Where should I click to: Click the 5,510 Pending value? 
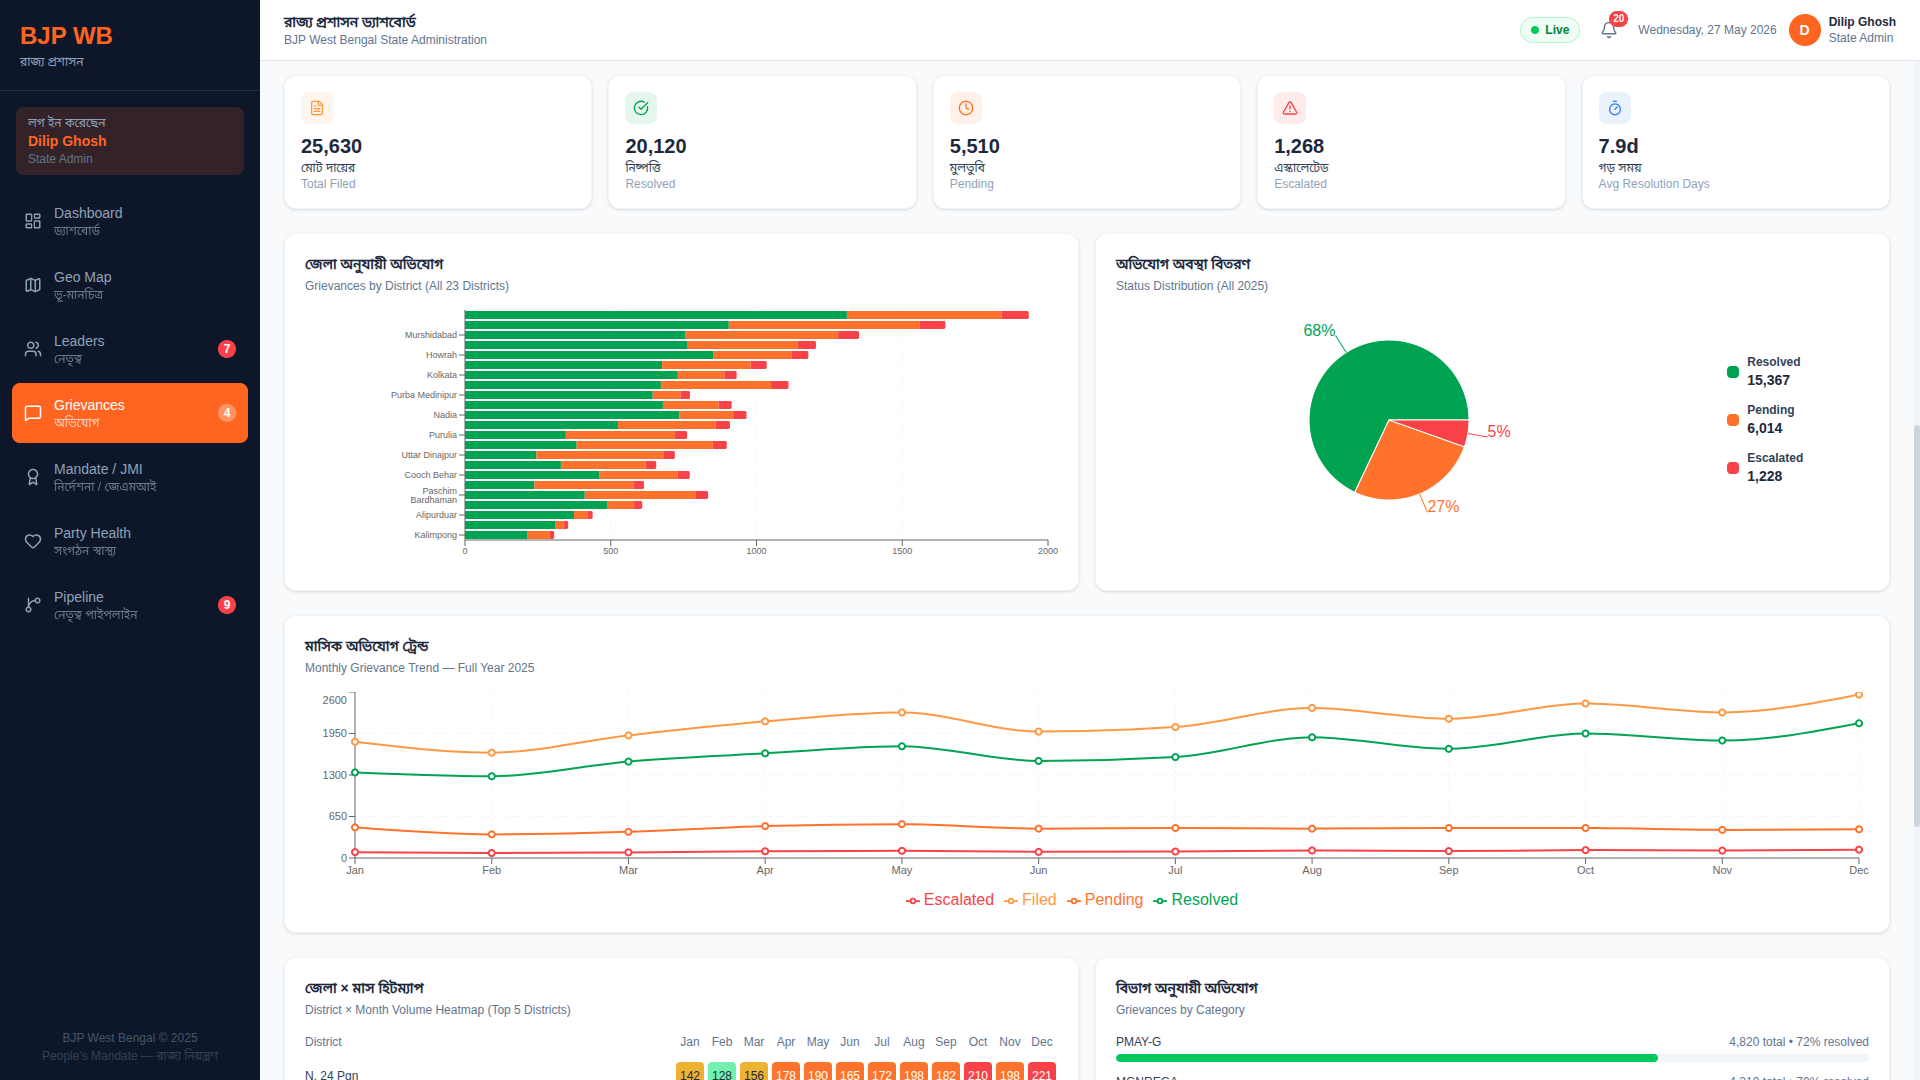[x=975, y=146]
